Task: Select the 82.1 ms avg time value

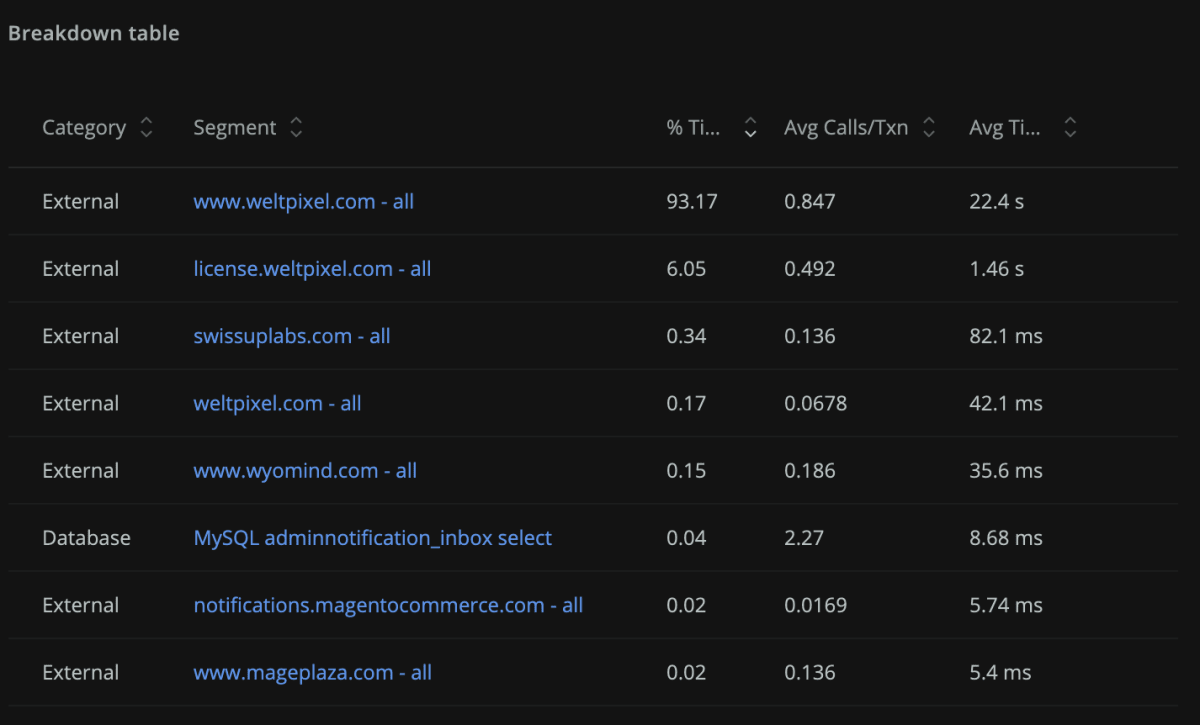Action: (1006, 336)
